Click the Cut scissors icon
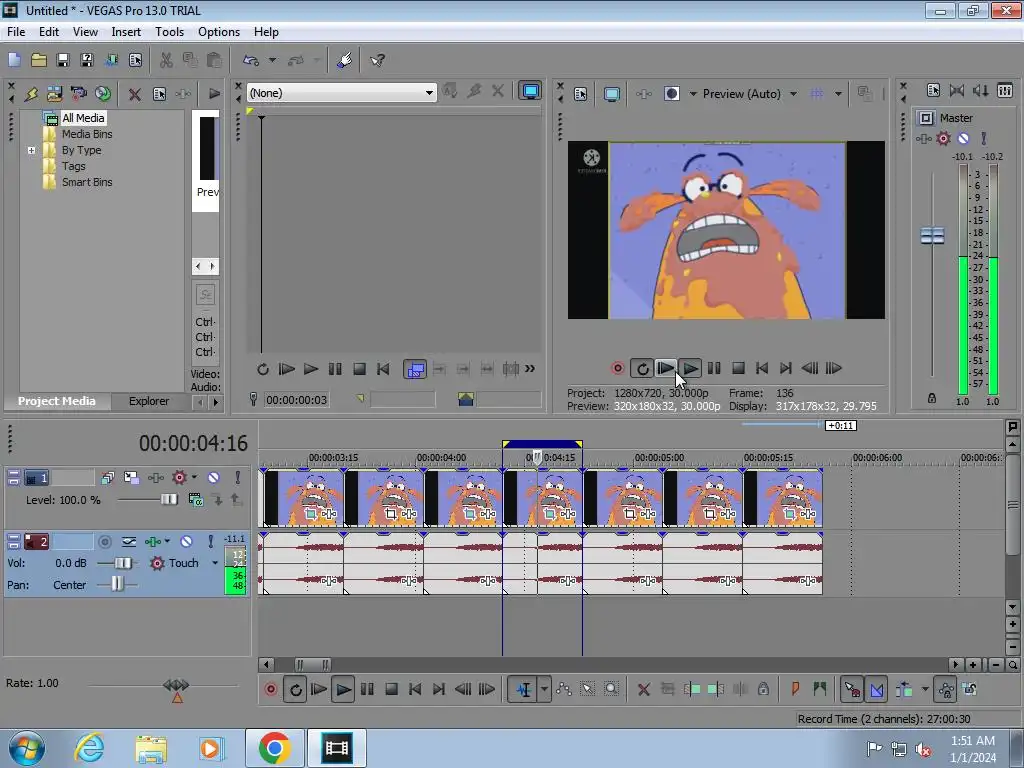This screenshot has width=1024, height=768. [166, 60]
